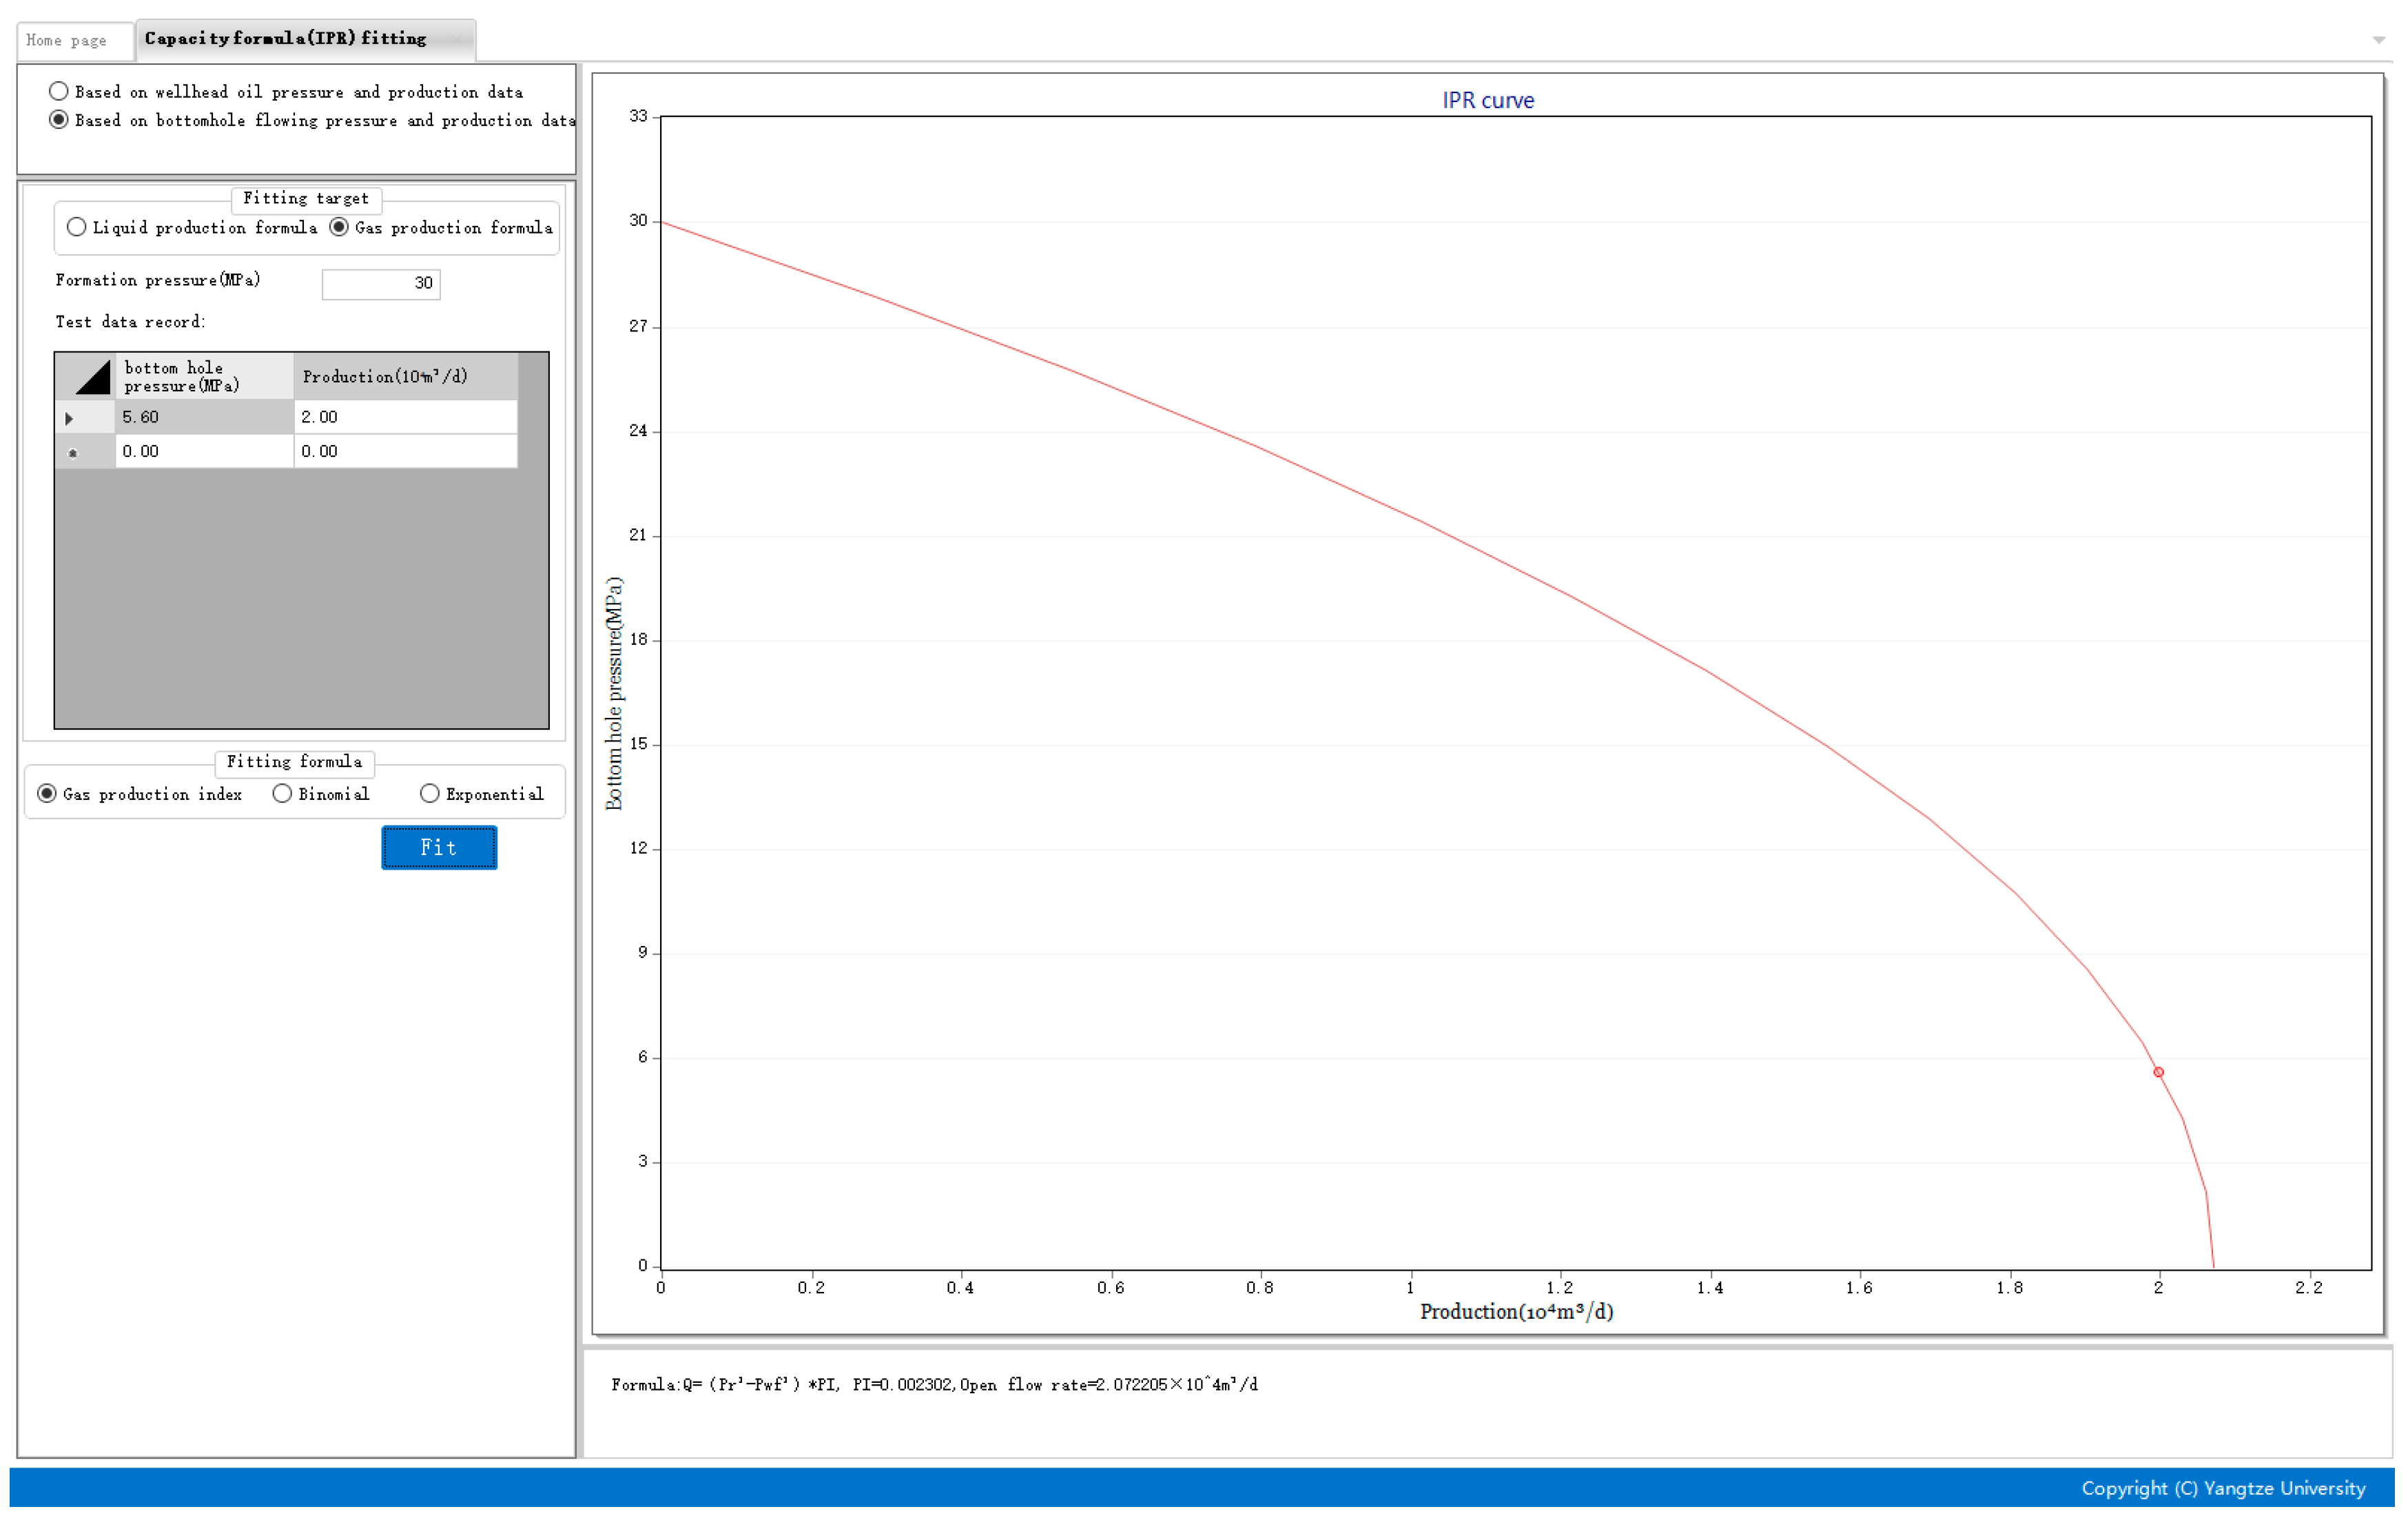
Task: Click production cell showing 2.00
Action: pos(405,417)
